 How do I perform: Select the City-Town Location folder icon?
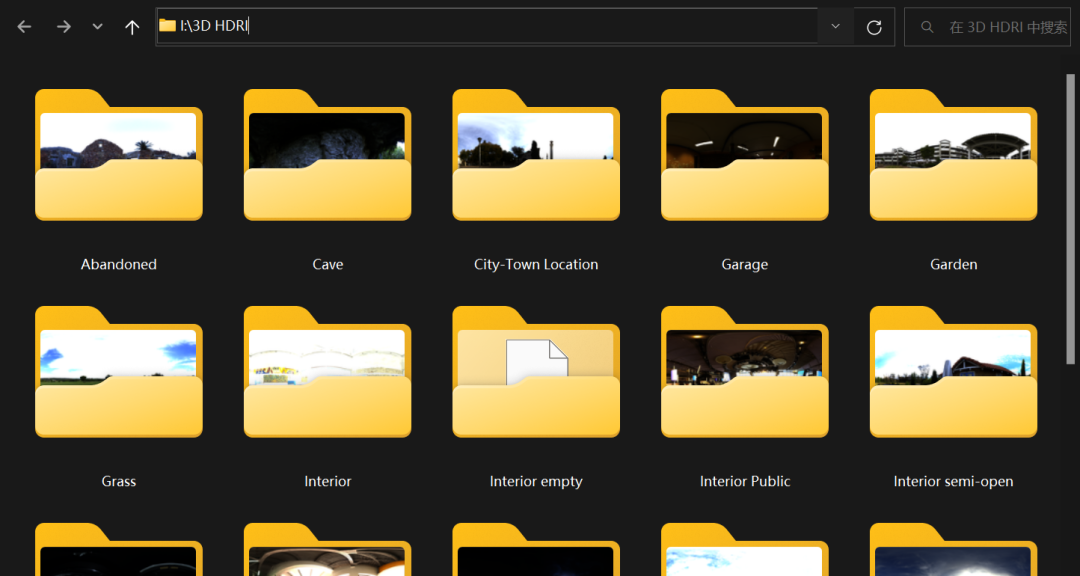pyautogui.click(x=536, y=155)
